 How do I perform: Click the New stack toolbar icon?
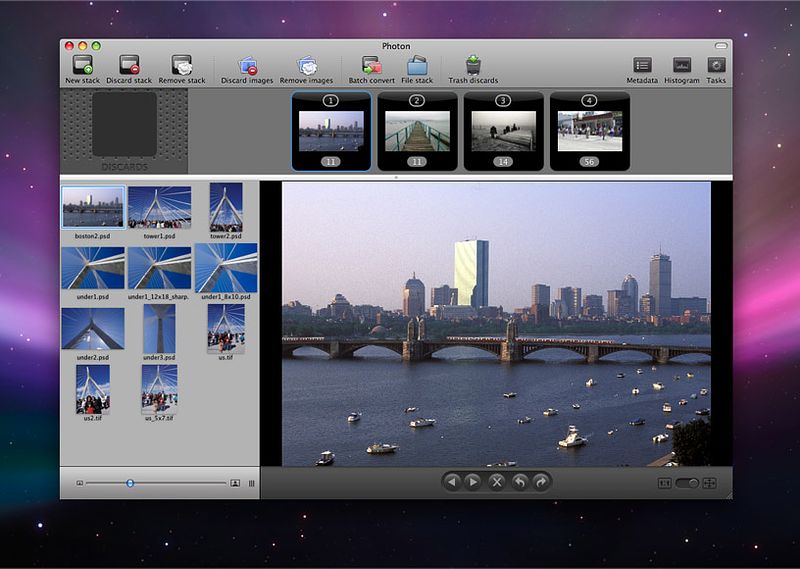(80, 66)
